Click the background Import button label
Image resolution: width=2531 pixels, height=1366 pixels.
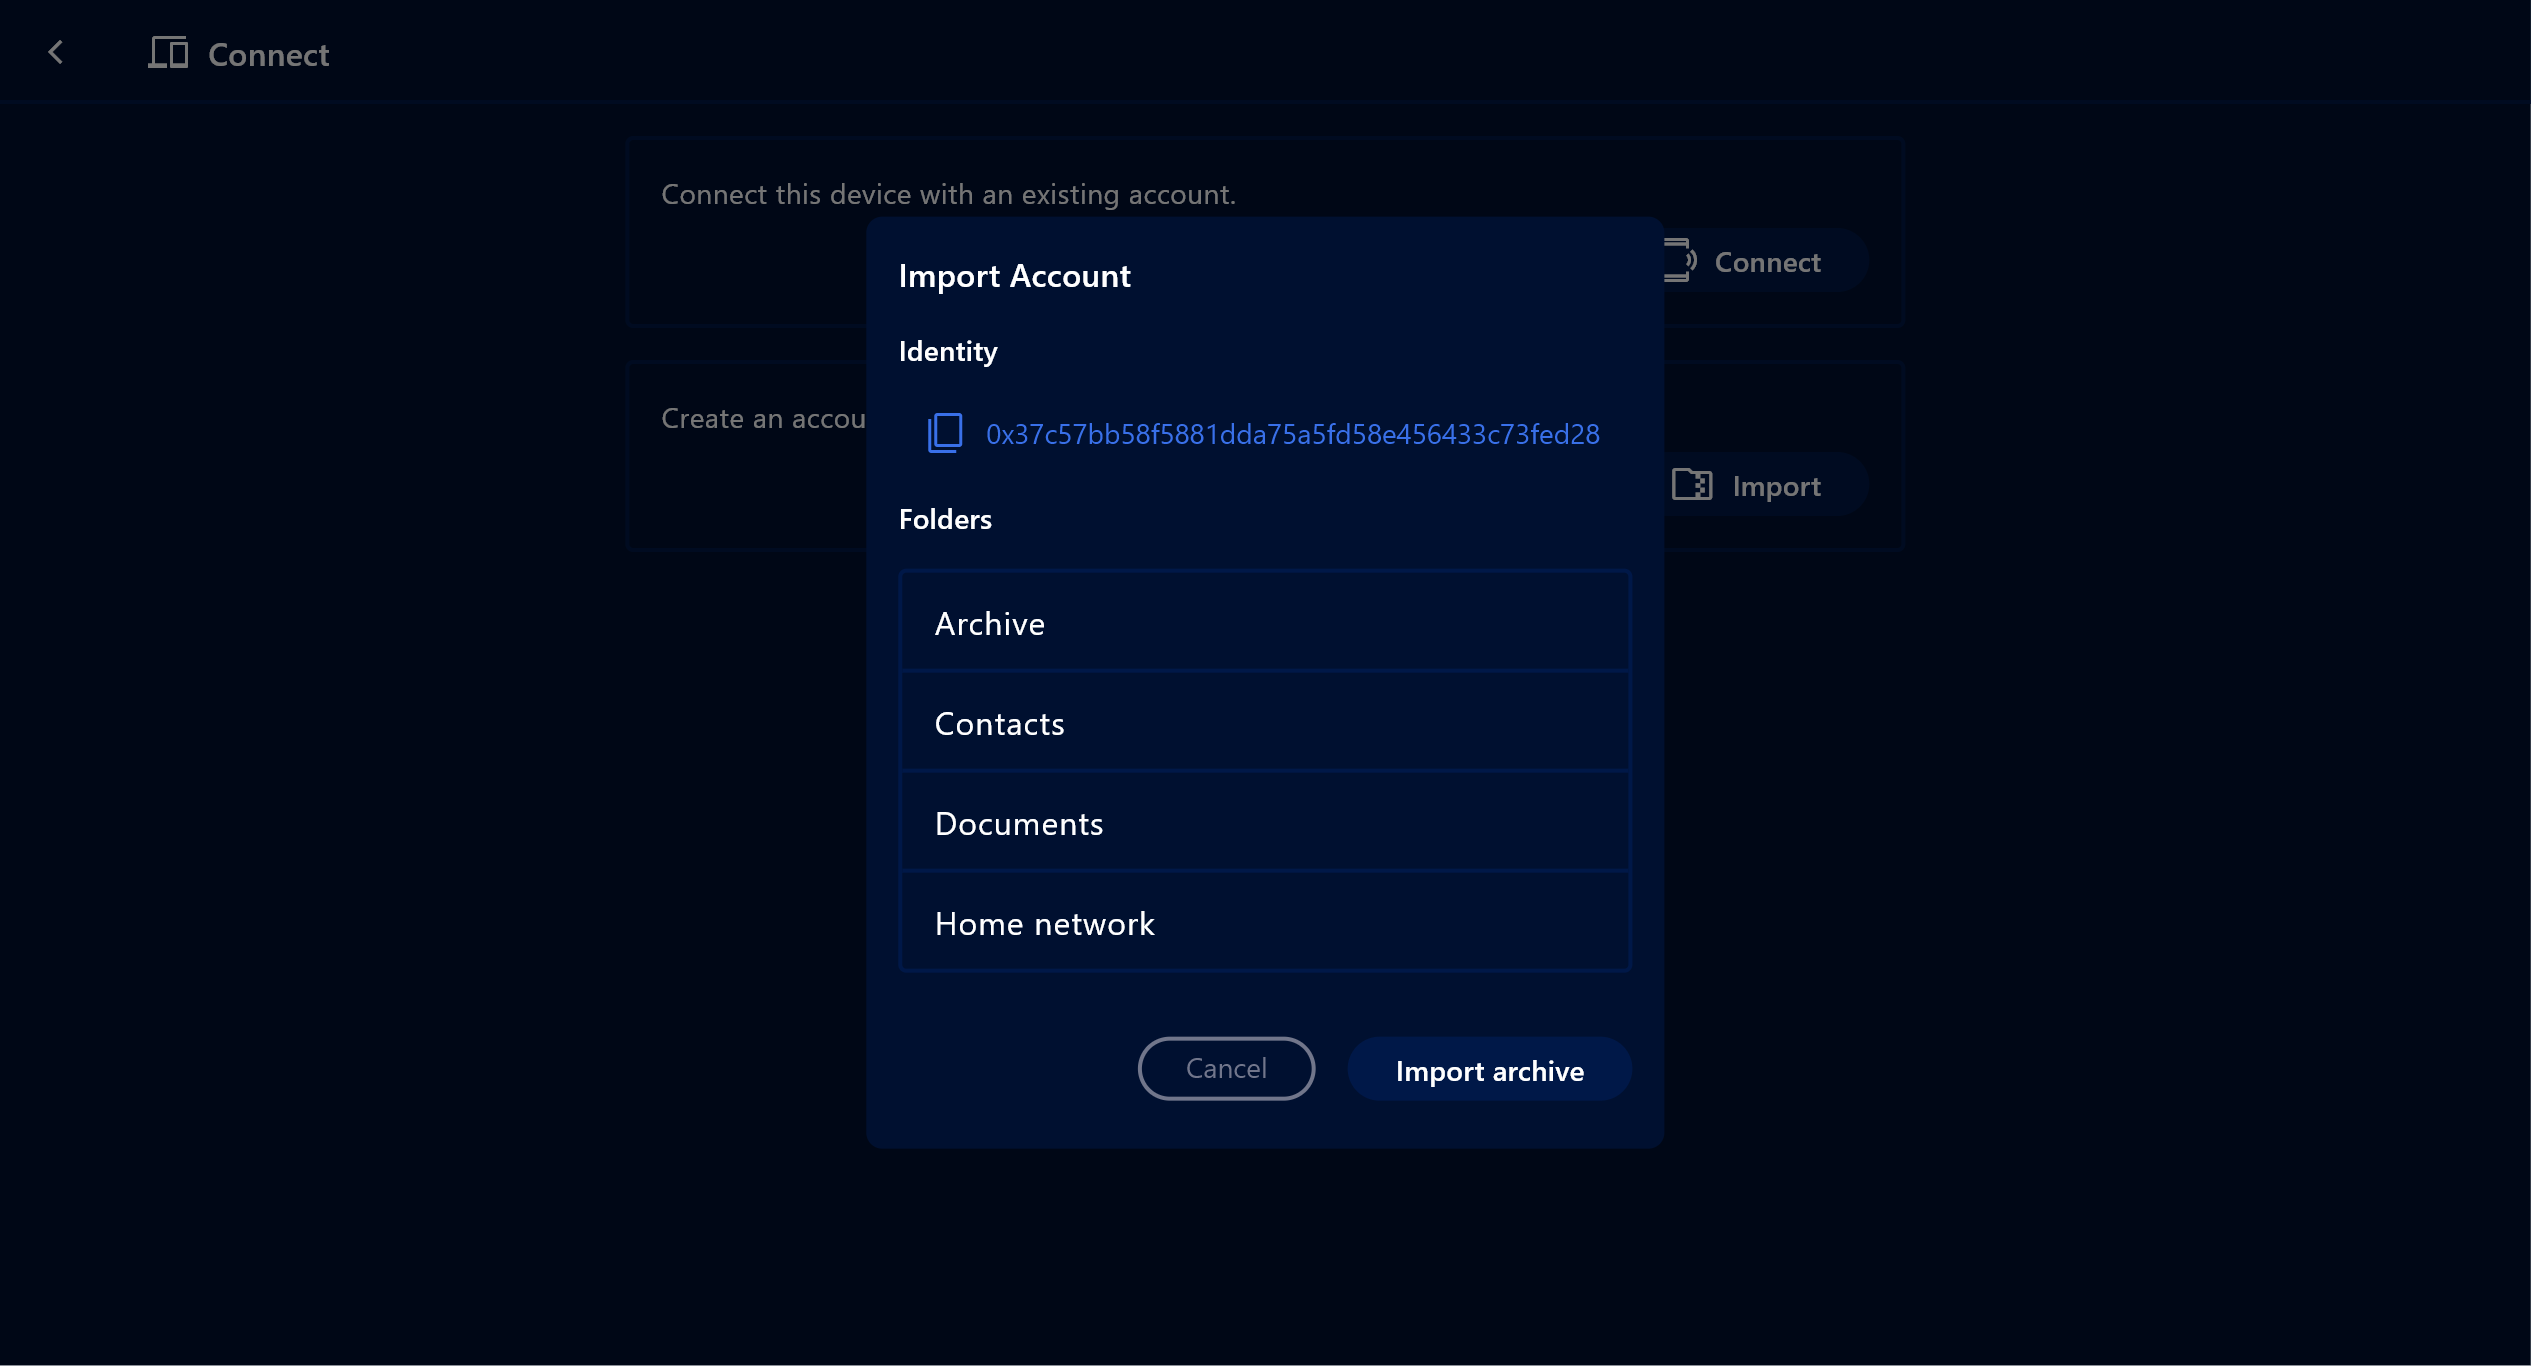click(x=1776, y=486)
